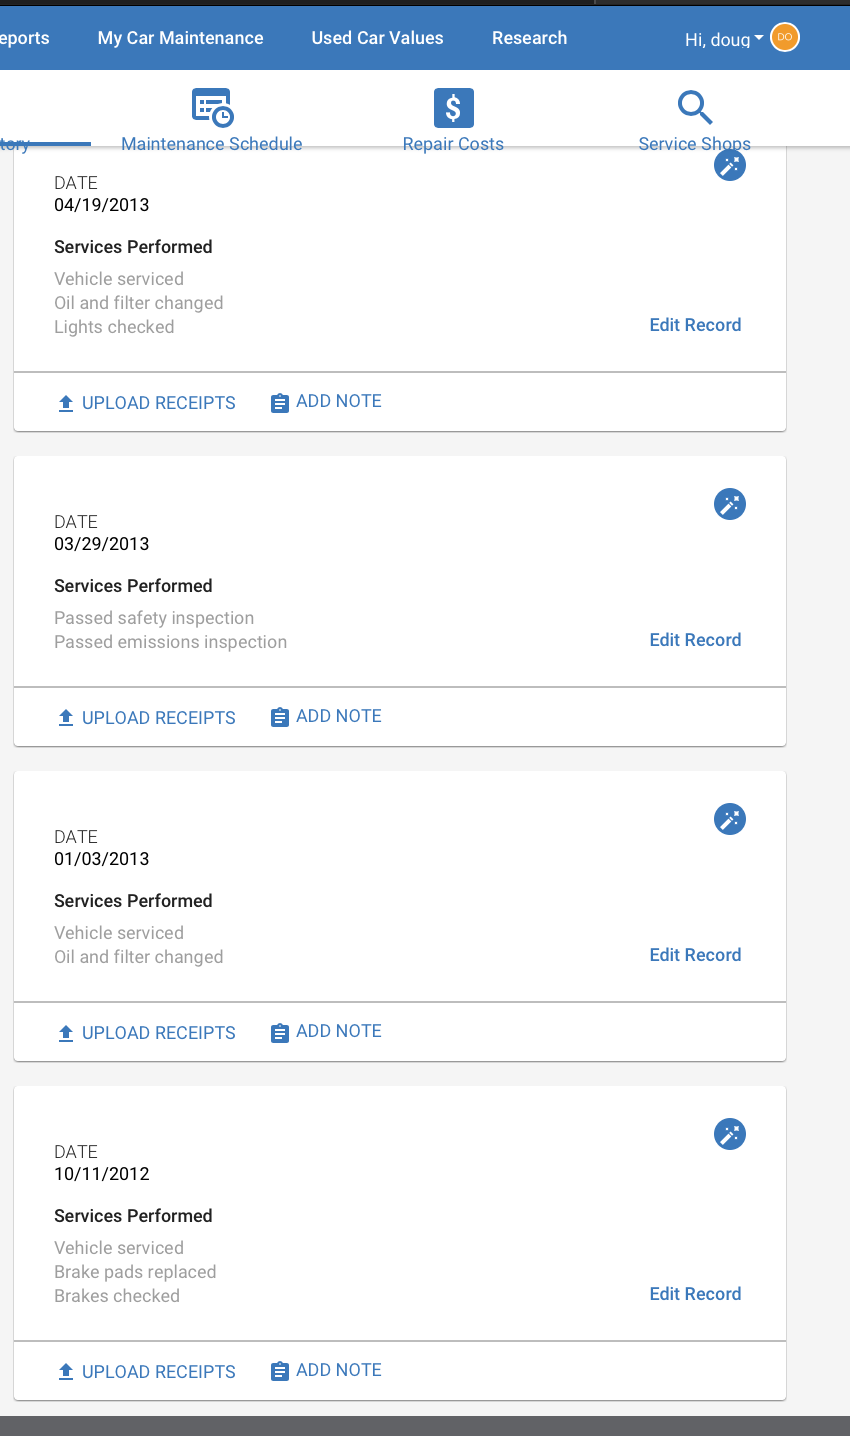Upload receipts for the 01/03/2013 record
This screenshot has height=1436, width=850.
coord(147,1033)
